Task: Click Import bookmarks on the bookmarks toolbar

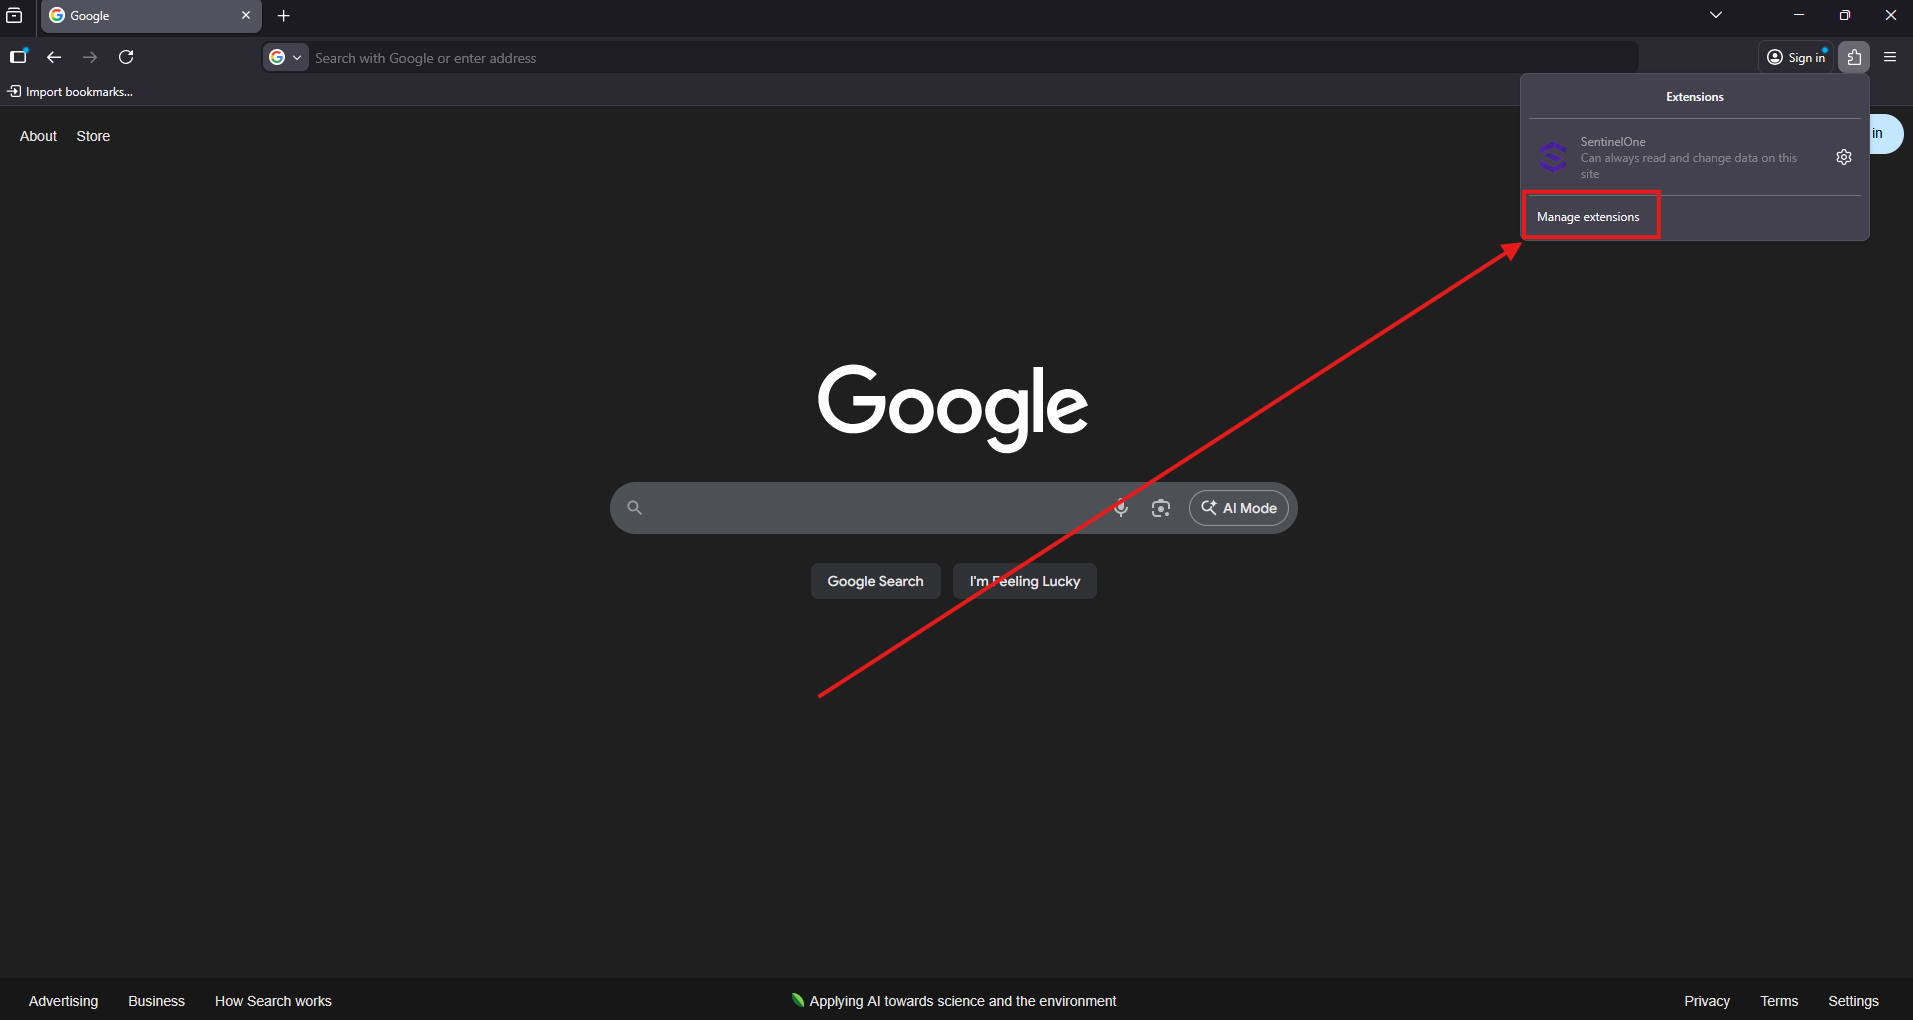Action: pos(71,92)
